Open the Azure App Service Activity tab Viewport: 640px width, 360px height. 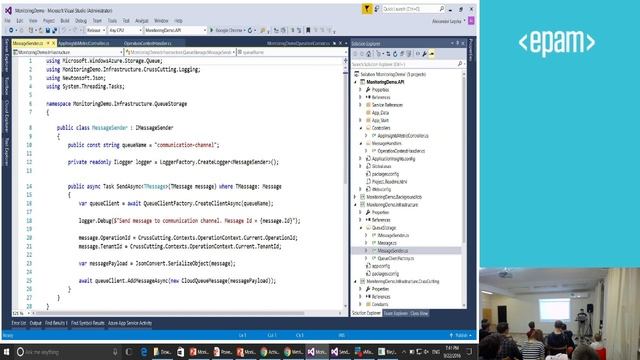pos(130,323)
